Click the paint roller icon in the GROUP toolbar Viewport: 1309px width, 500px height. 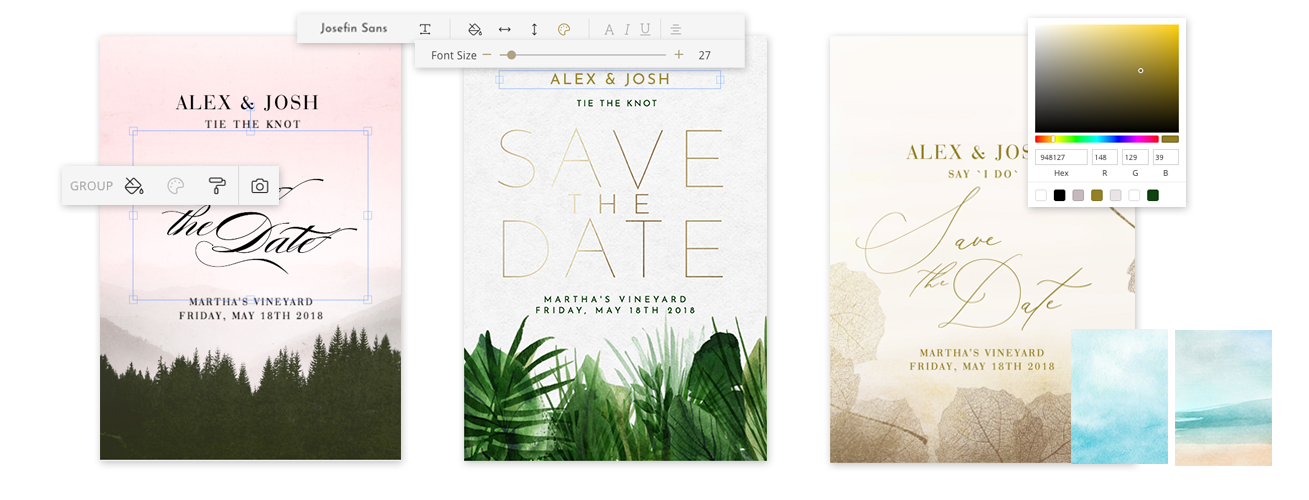[x=217, y=186]
